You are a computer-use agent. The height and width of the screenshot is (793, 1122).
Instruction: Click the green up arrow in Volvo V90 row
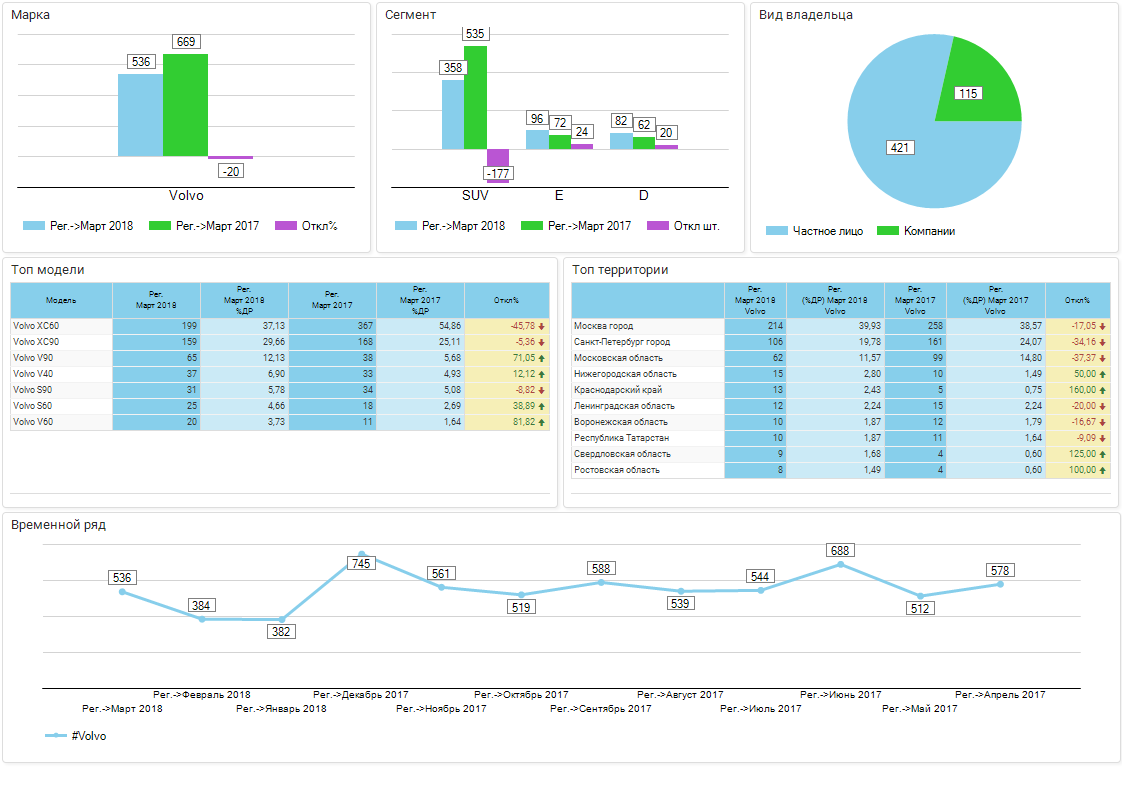click(x=541, y=358)
